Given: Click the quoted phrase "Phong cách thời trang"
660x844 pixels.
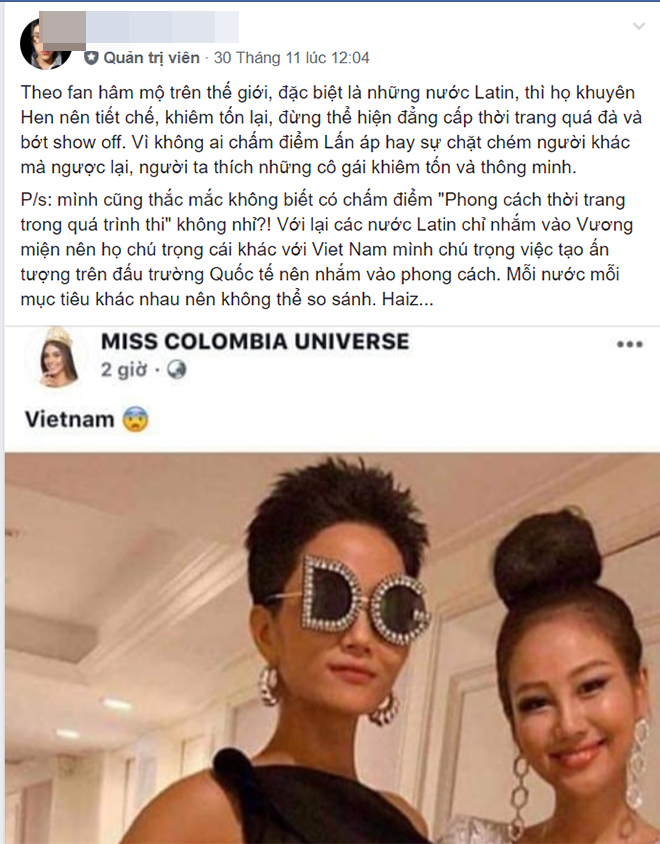Looking at the screenshot, I should coord(531,200).
